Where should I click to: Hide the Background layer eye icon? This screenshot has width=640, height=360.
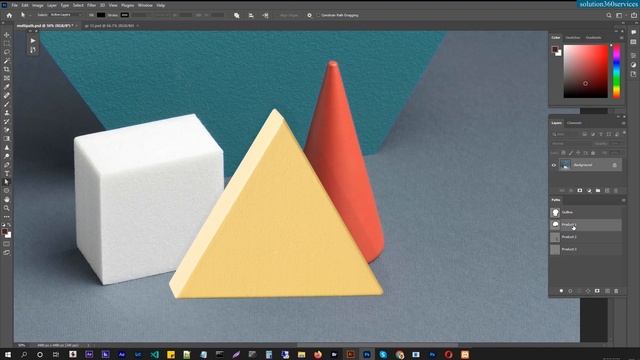point(554,165)
